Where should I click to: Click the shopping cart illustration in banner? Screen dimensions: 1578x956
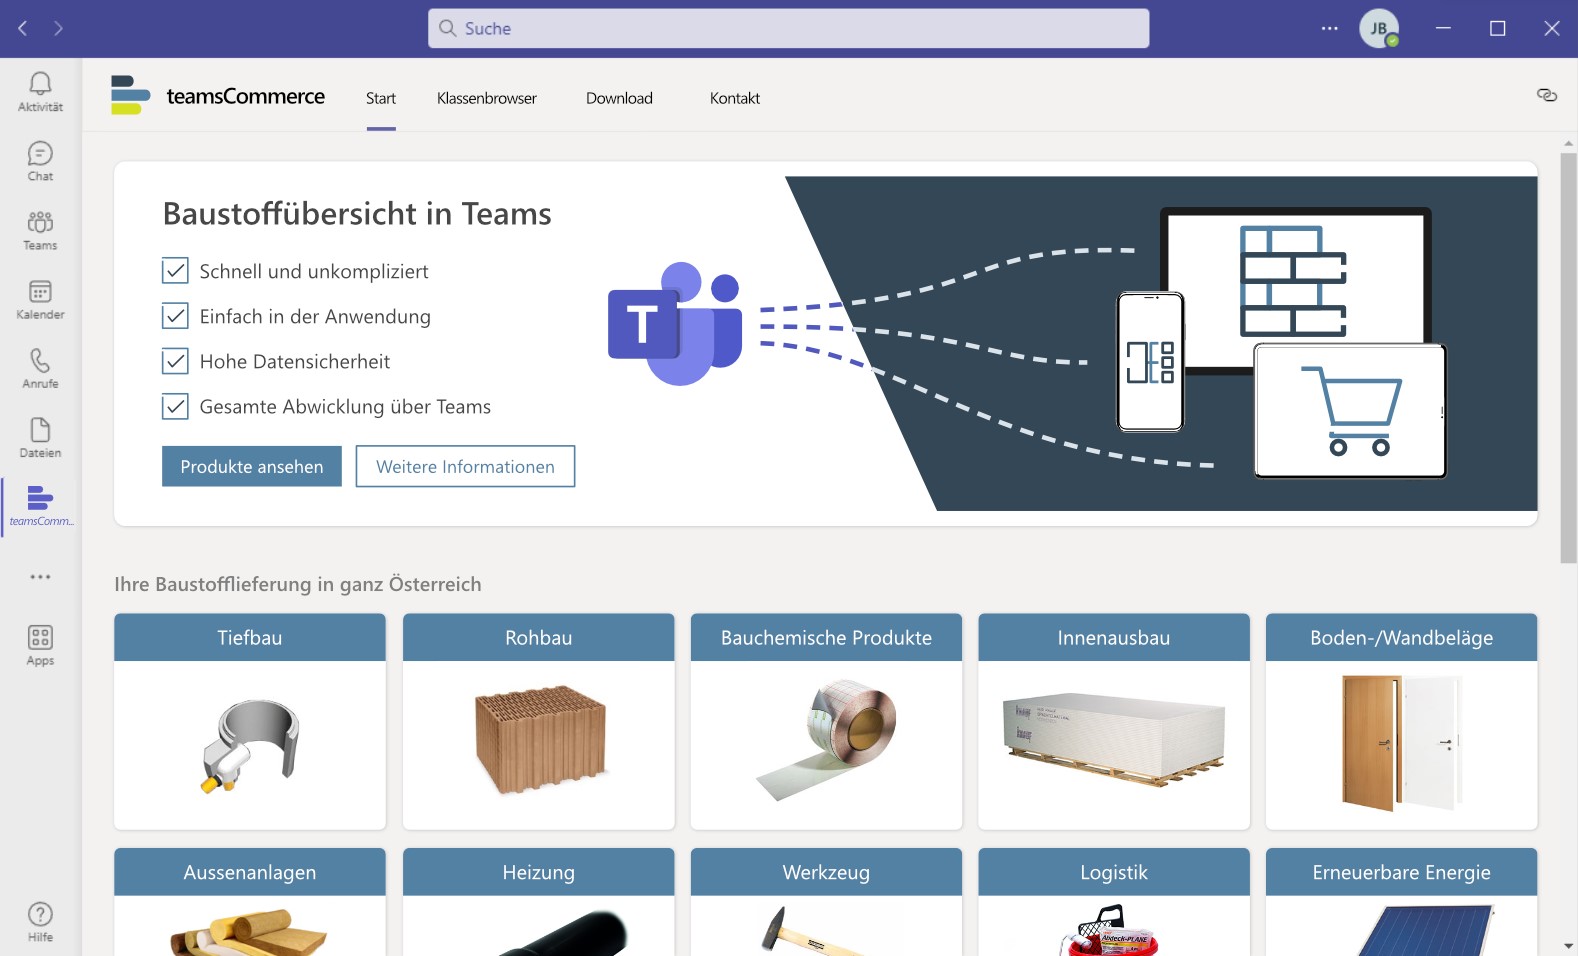pos(1350,411)
